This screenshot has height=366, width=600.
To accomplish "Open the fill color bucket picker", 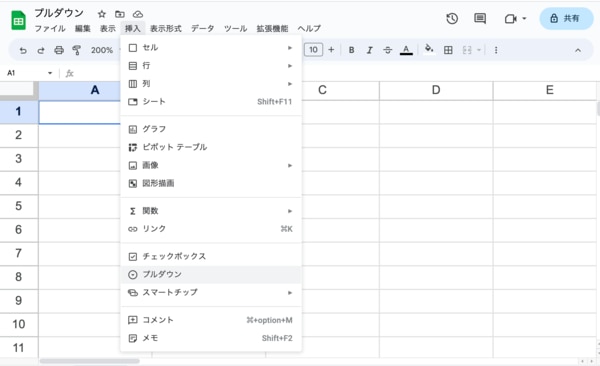I will [x=429, y=49].
